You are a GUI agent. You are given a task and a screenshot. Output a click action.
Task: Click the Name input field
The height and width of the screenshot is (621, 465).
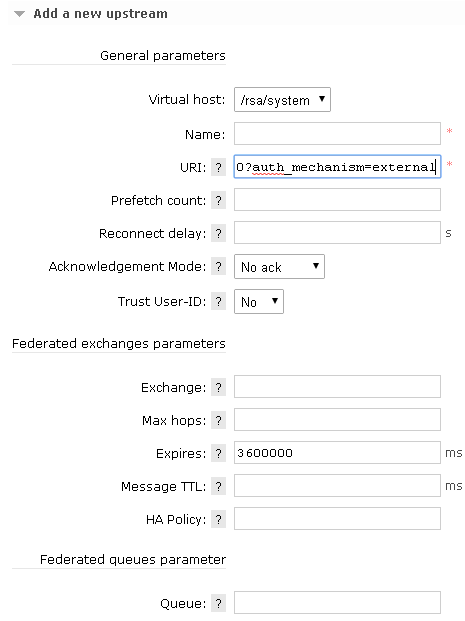click(x=337, y=134)
